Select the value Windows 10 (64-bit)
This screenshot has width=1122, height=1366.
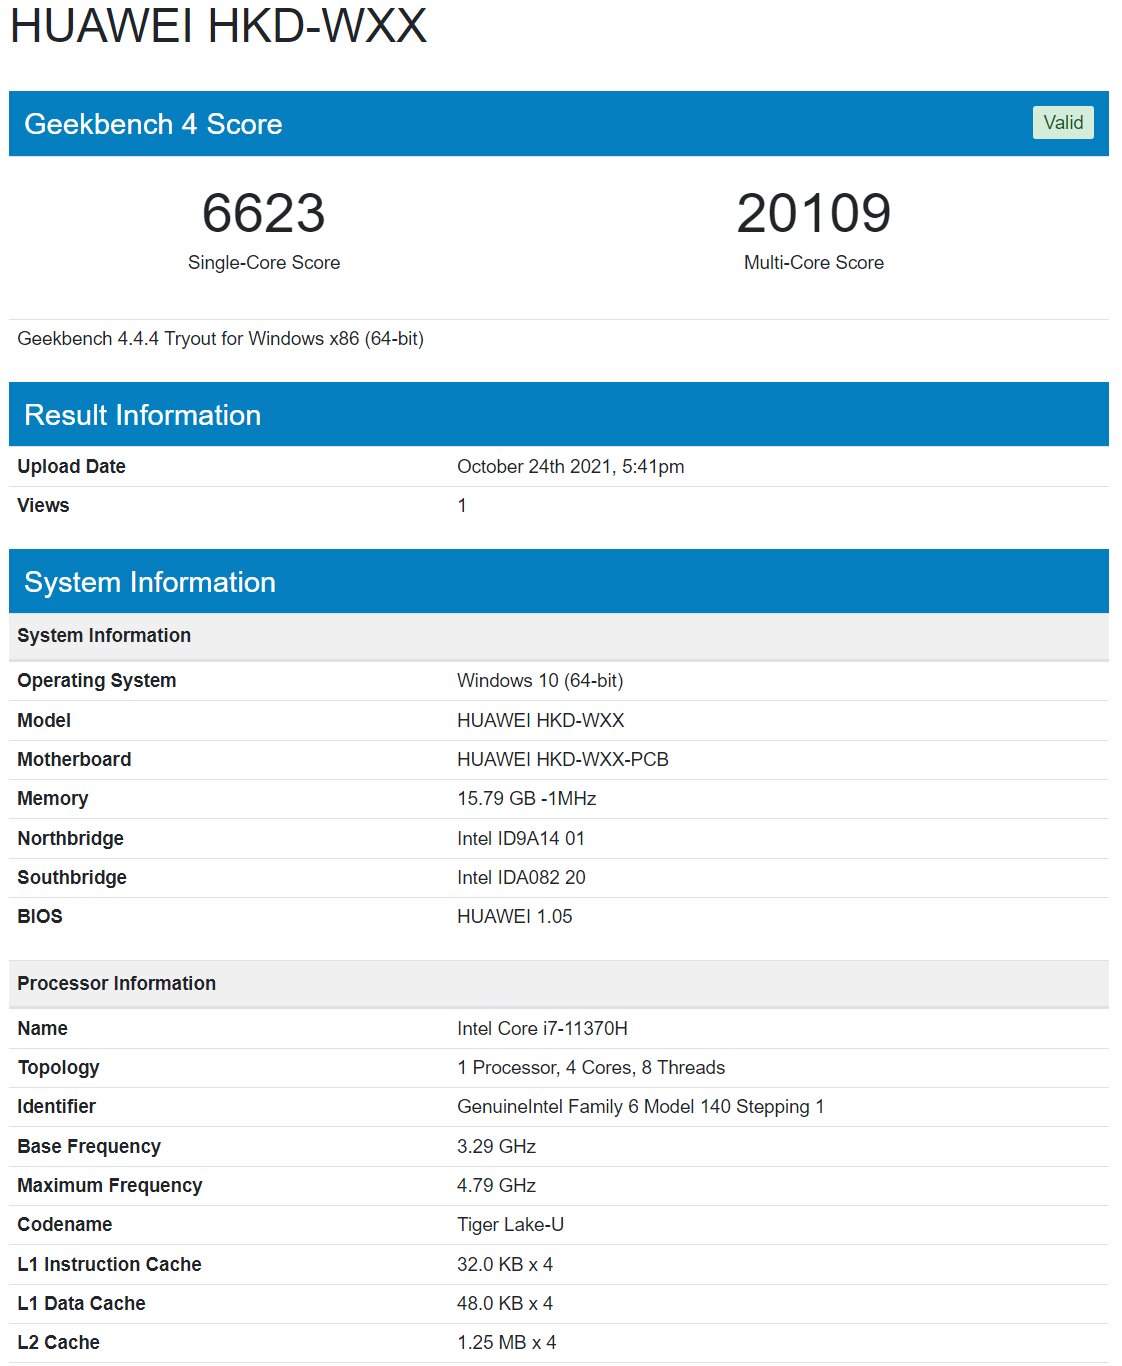(x=540, y=680)
